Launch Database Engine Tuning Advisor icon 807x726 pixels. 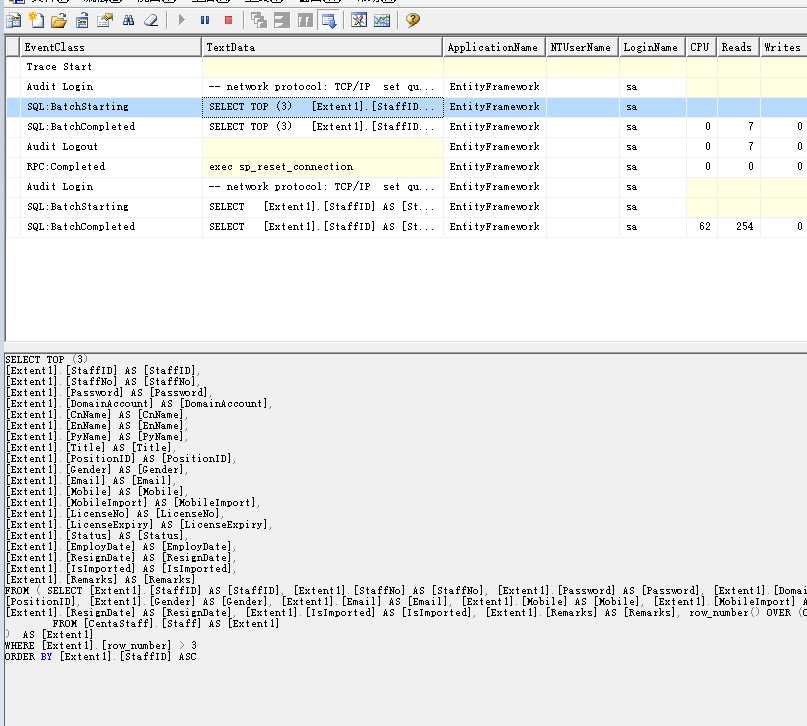tap(359, 21)
